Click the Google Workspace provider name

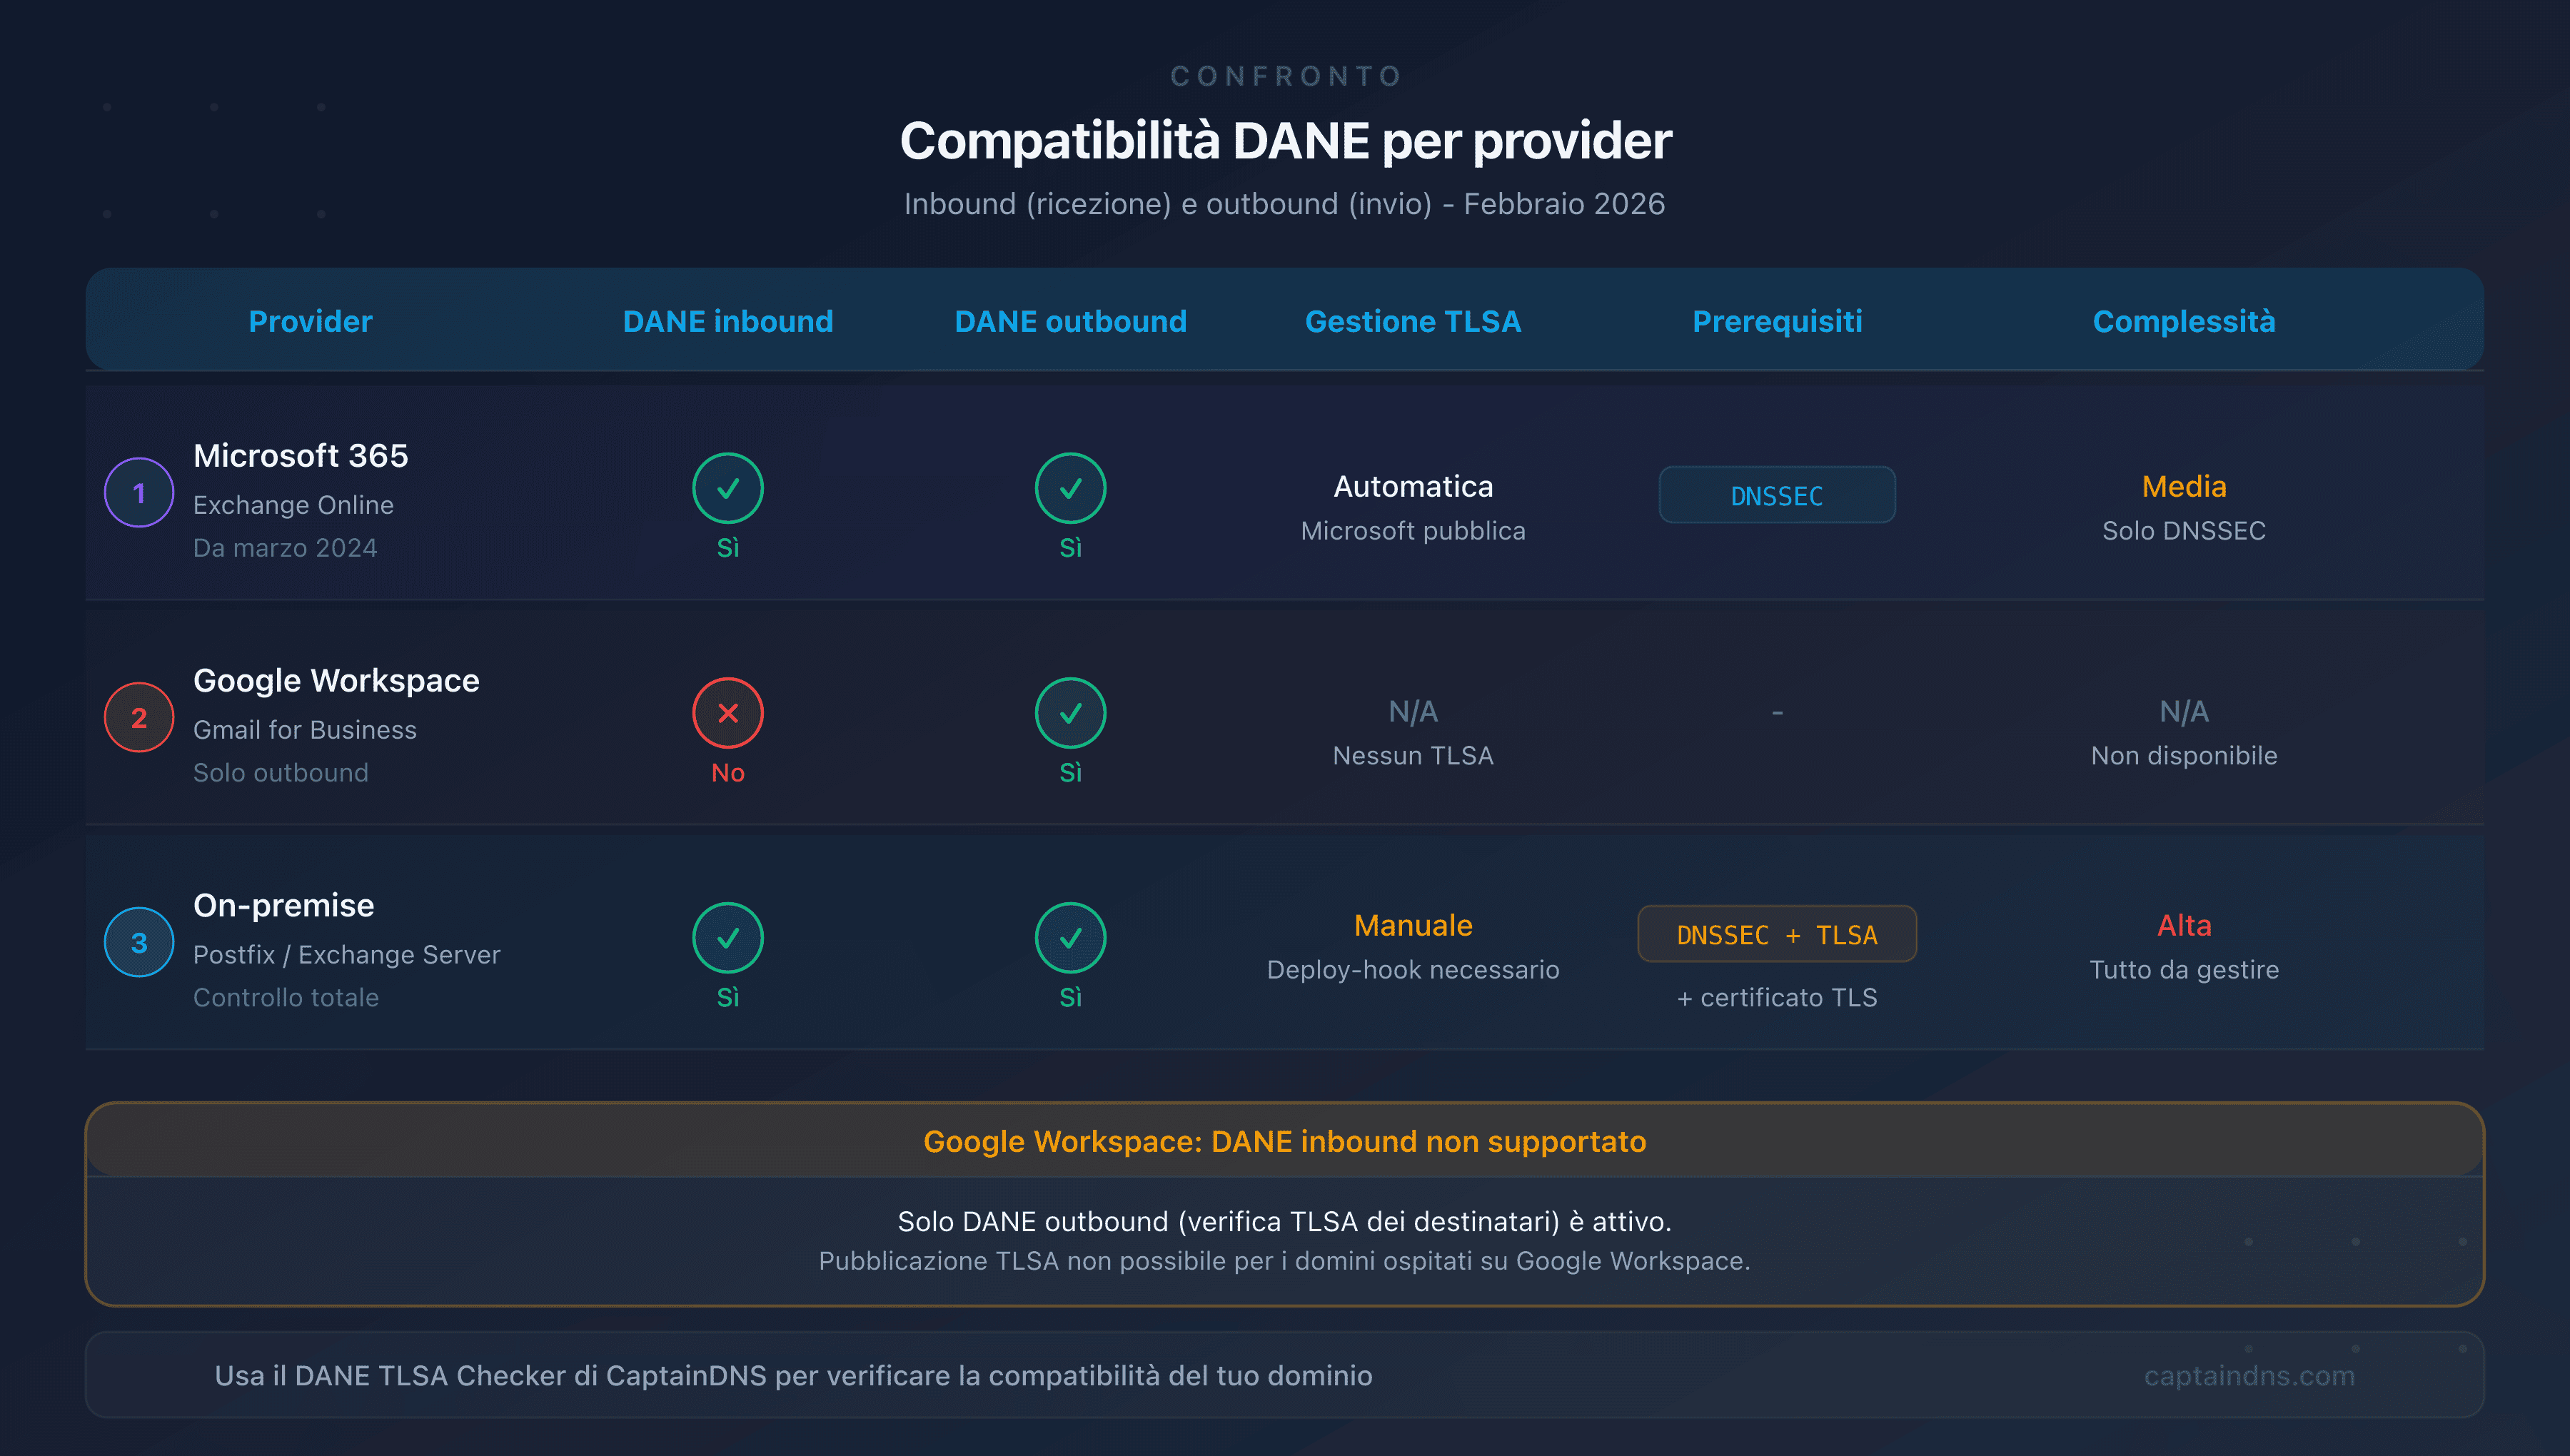pyautogui.click(x=336, y=681)
